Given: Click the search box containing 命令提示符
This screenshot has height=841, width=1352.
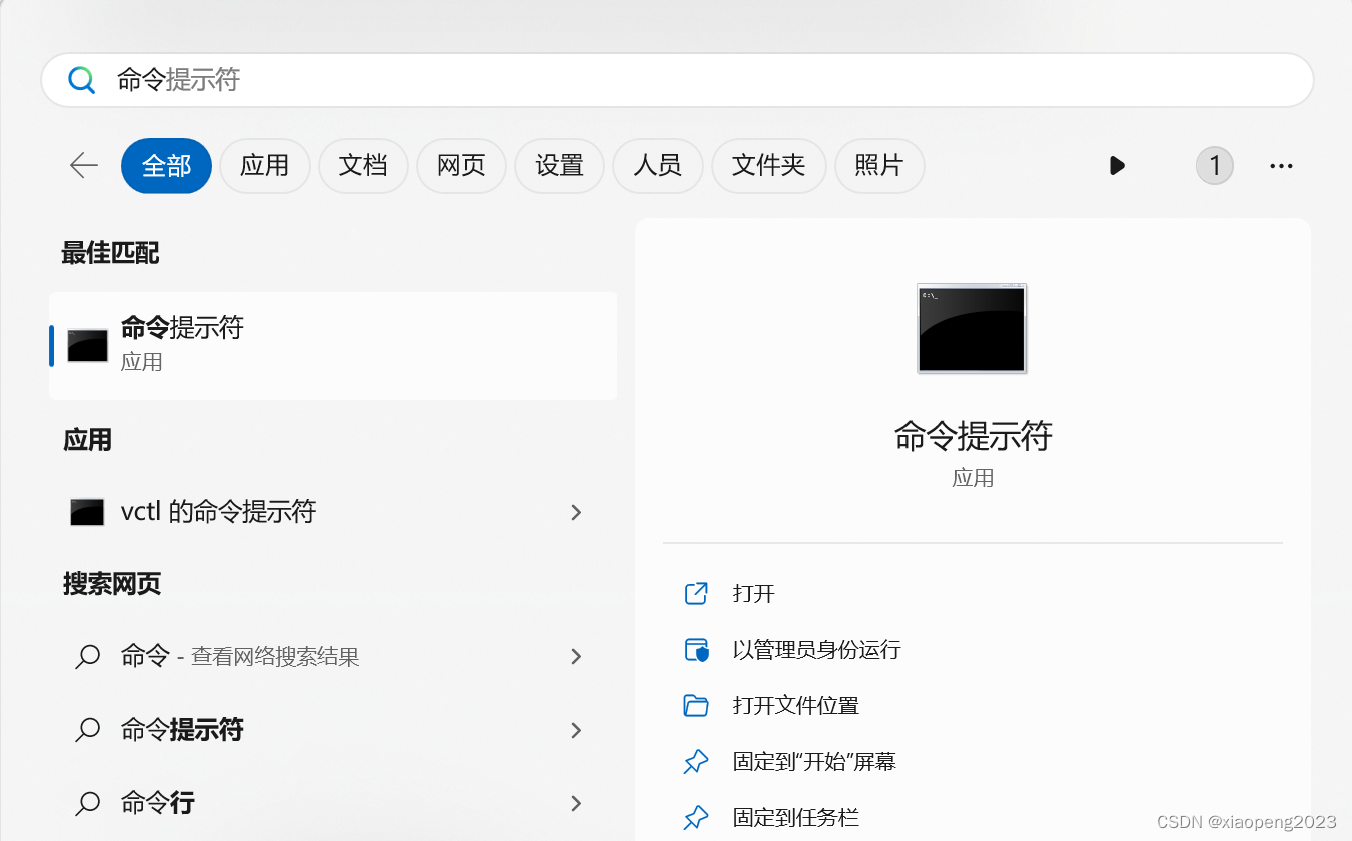Looking at the screenshot, I should click(x=677, y=80).
